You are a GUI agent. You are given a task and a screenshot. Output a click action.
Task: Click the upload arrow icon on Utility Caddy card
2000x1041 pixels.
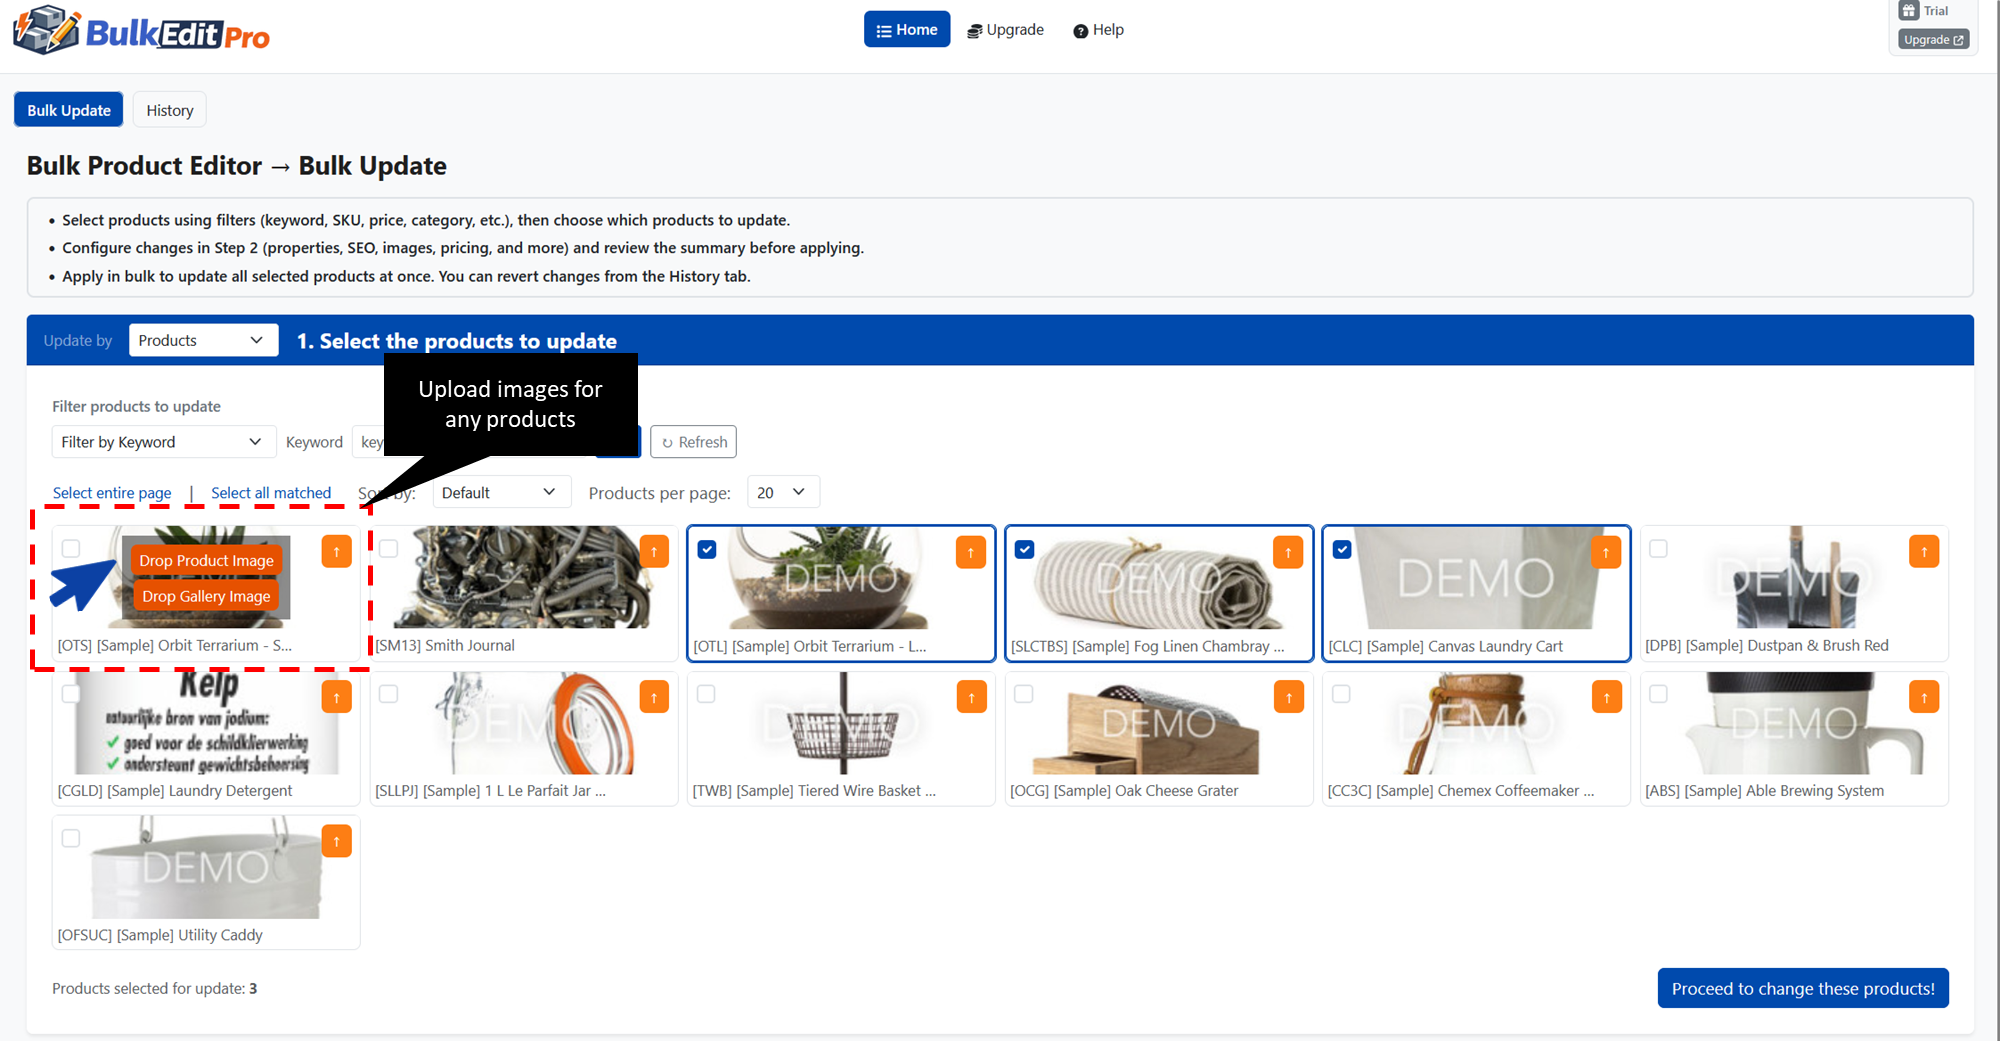tap(337, 841)
